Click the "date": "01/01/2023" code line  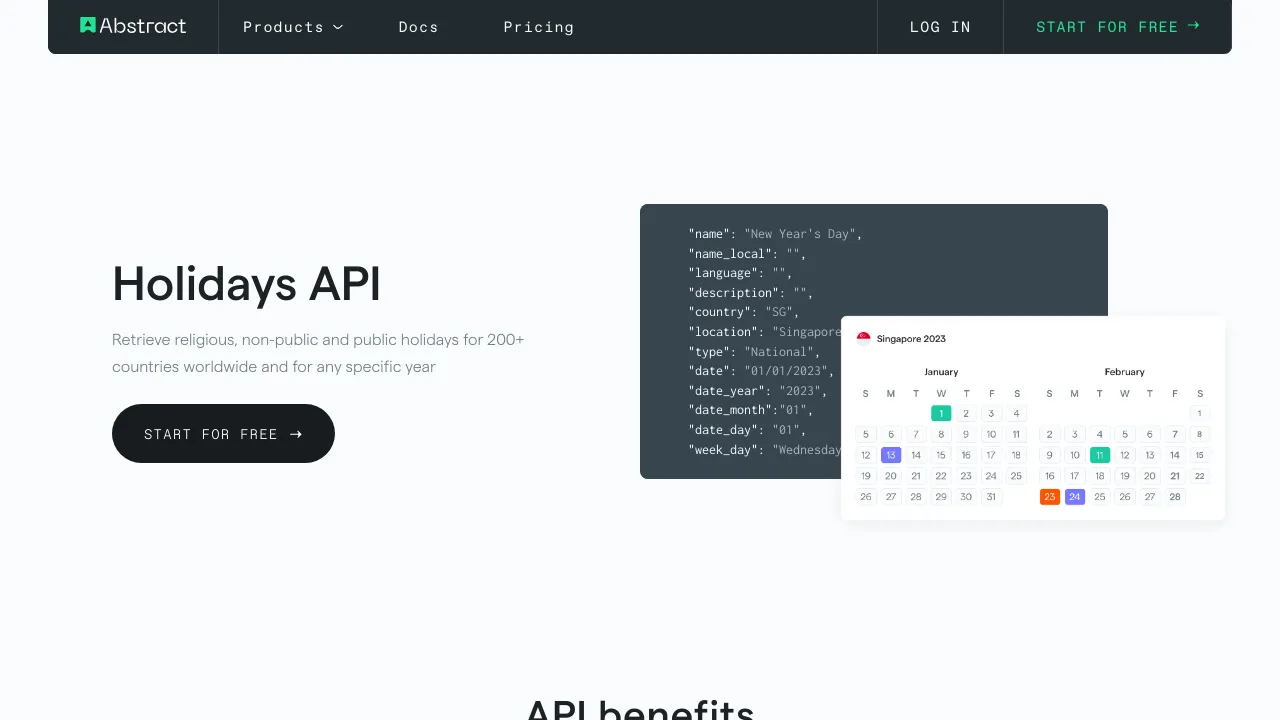(761, 371)
